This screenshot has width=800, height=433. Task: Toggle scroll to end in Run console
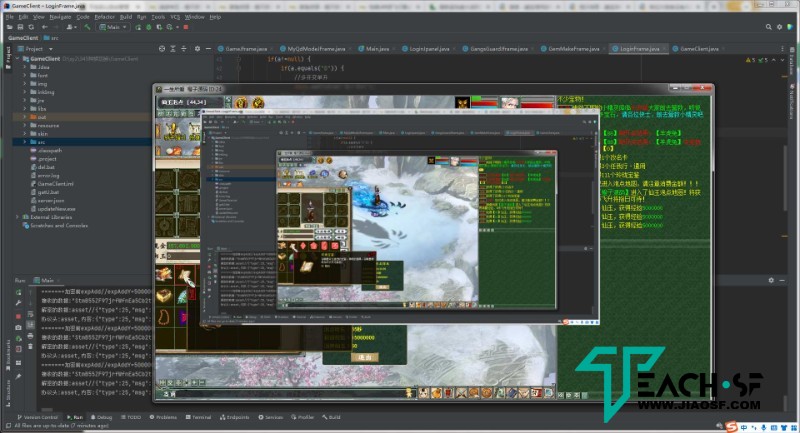pyautogui.click(x=31, y=325)
